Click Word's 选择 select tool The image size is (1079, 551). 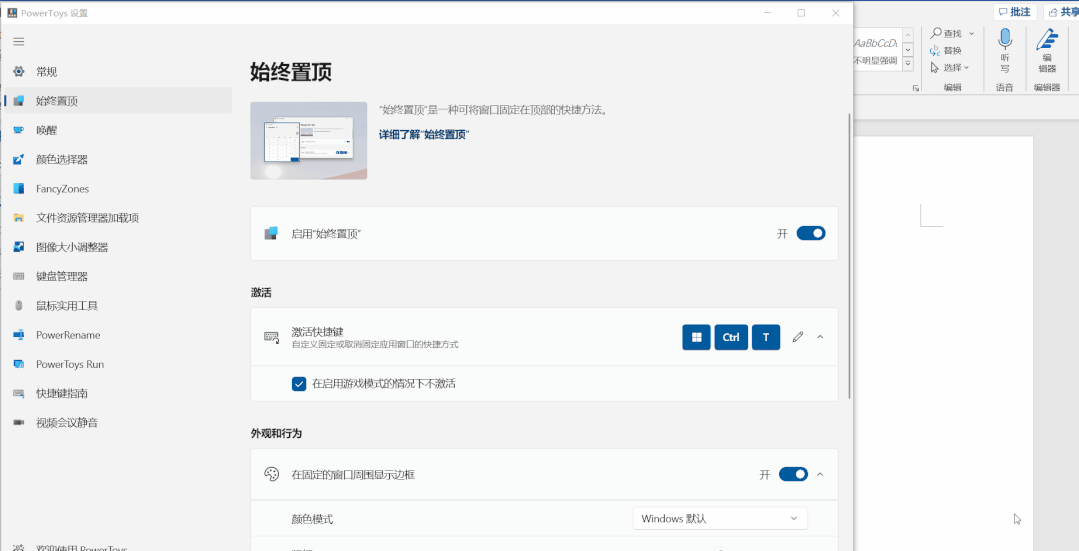[x=949, y=67]
